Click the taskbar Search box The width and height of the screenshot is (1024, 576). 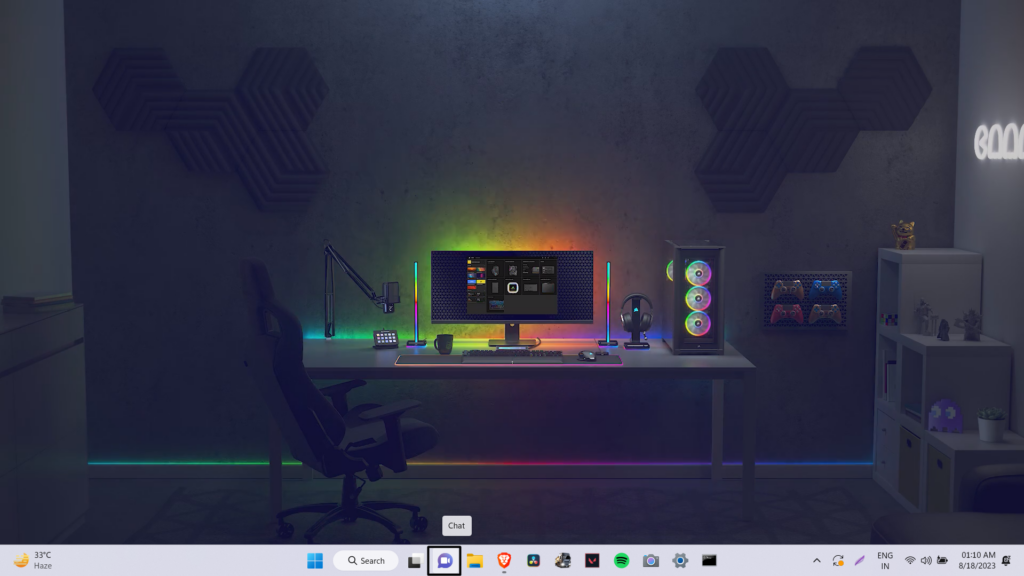[365, 561]
